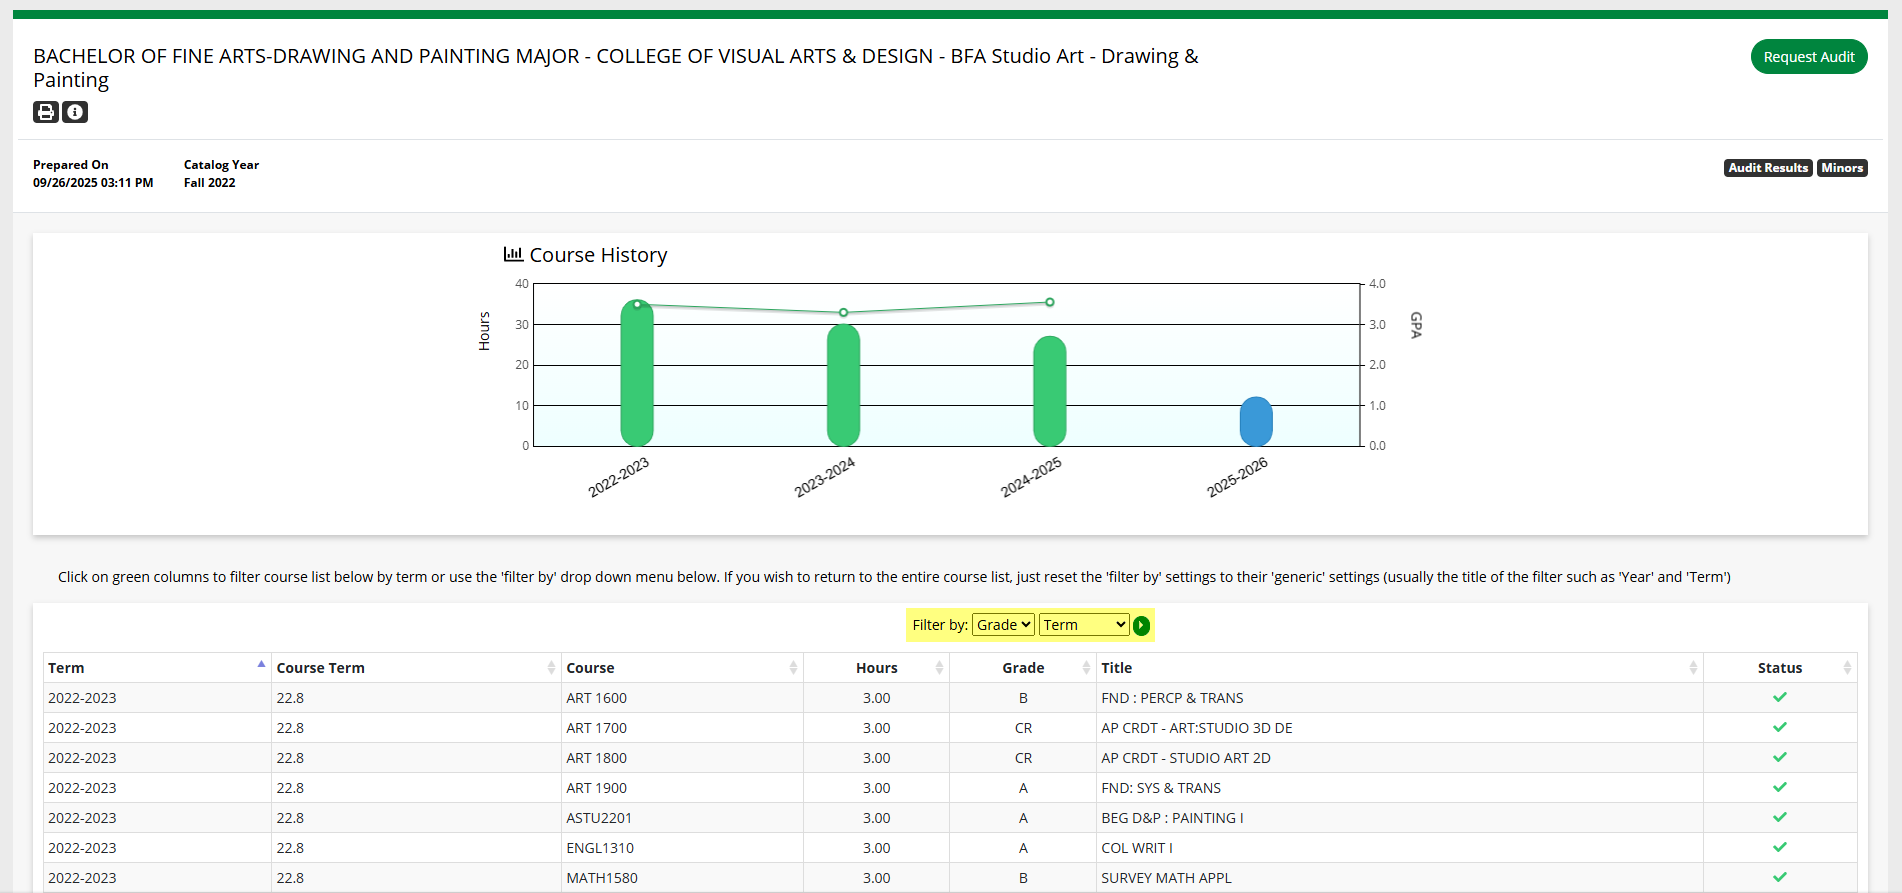Click the ART 1900 status checkmark
Image resolution: width=1902 pixels, height=893 pixels.
point(1780,787)
